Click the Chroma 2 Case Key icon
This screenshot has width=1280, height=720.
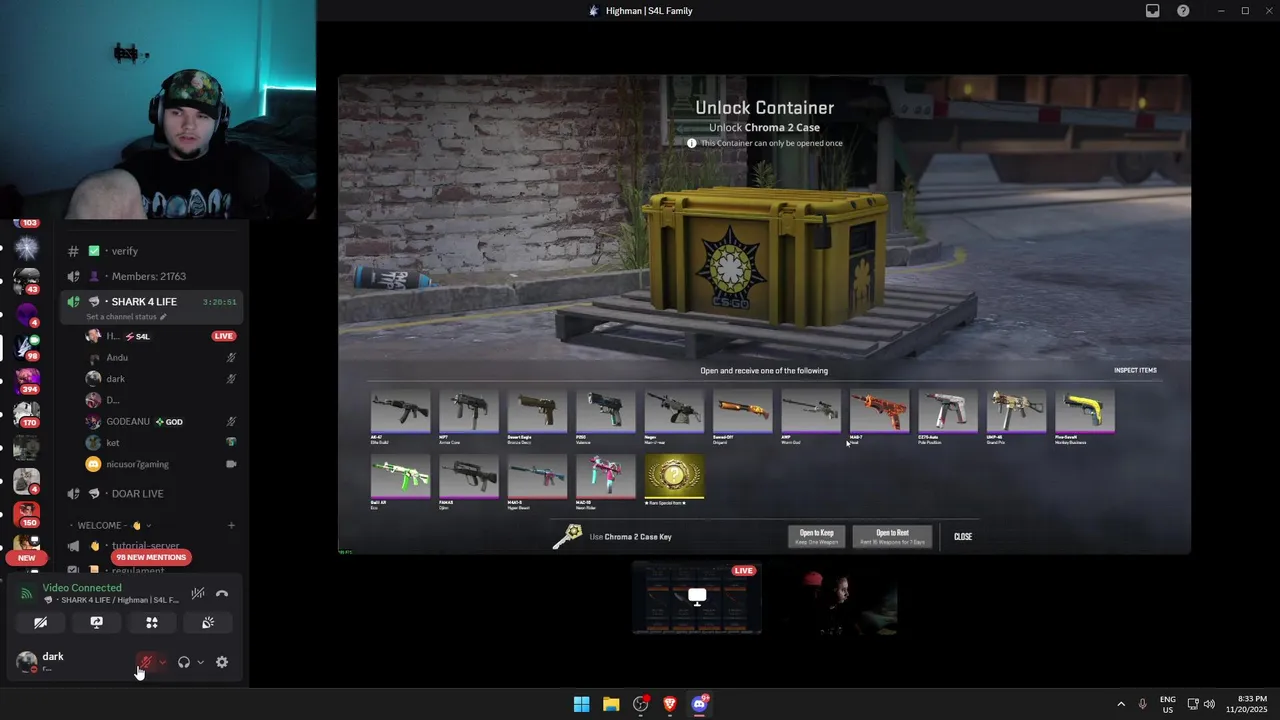(x=567, y=536)
